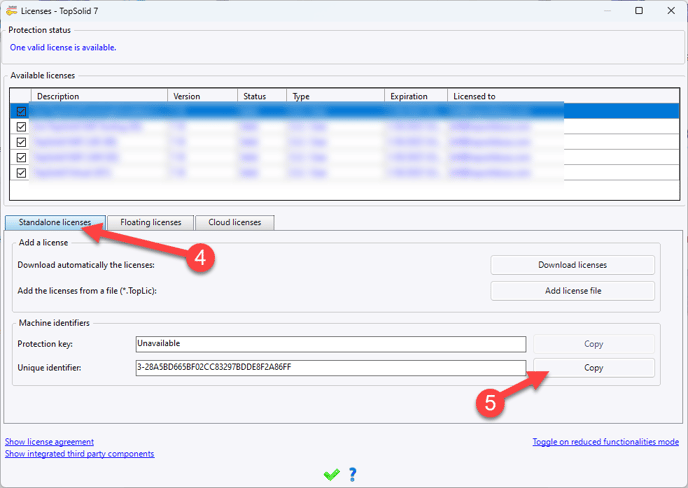The image size is (688, 488).
Task: Sort by Version column header
Action: coord(203,96)
